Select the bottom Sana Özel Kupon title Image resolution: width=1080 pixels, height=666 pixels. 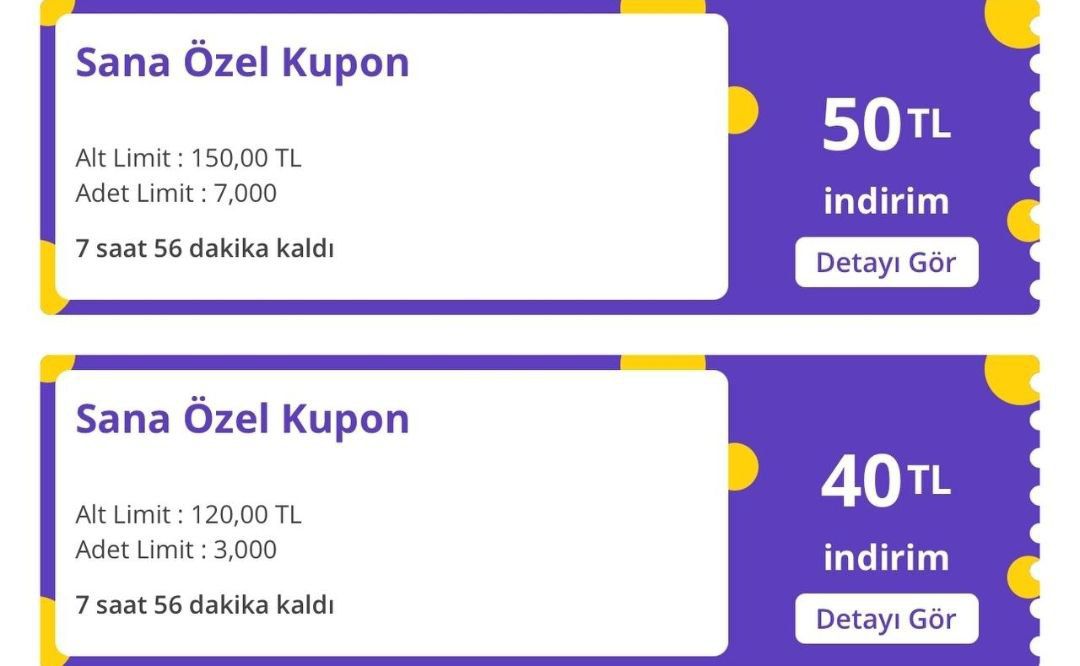242,416
